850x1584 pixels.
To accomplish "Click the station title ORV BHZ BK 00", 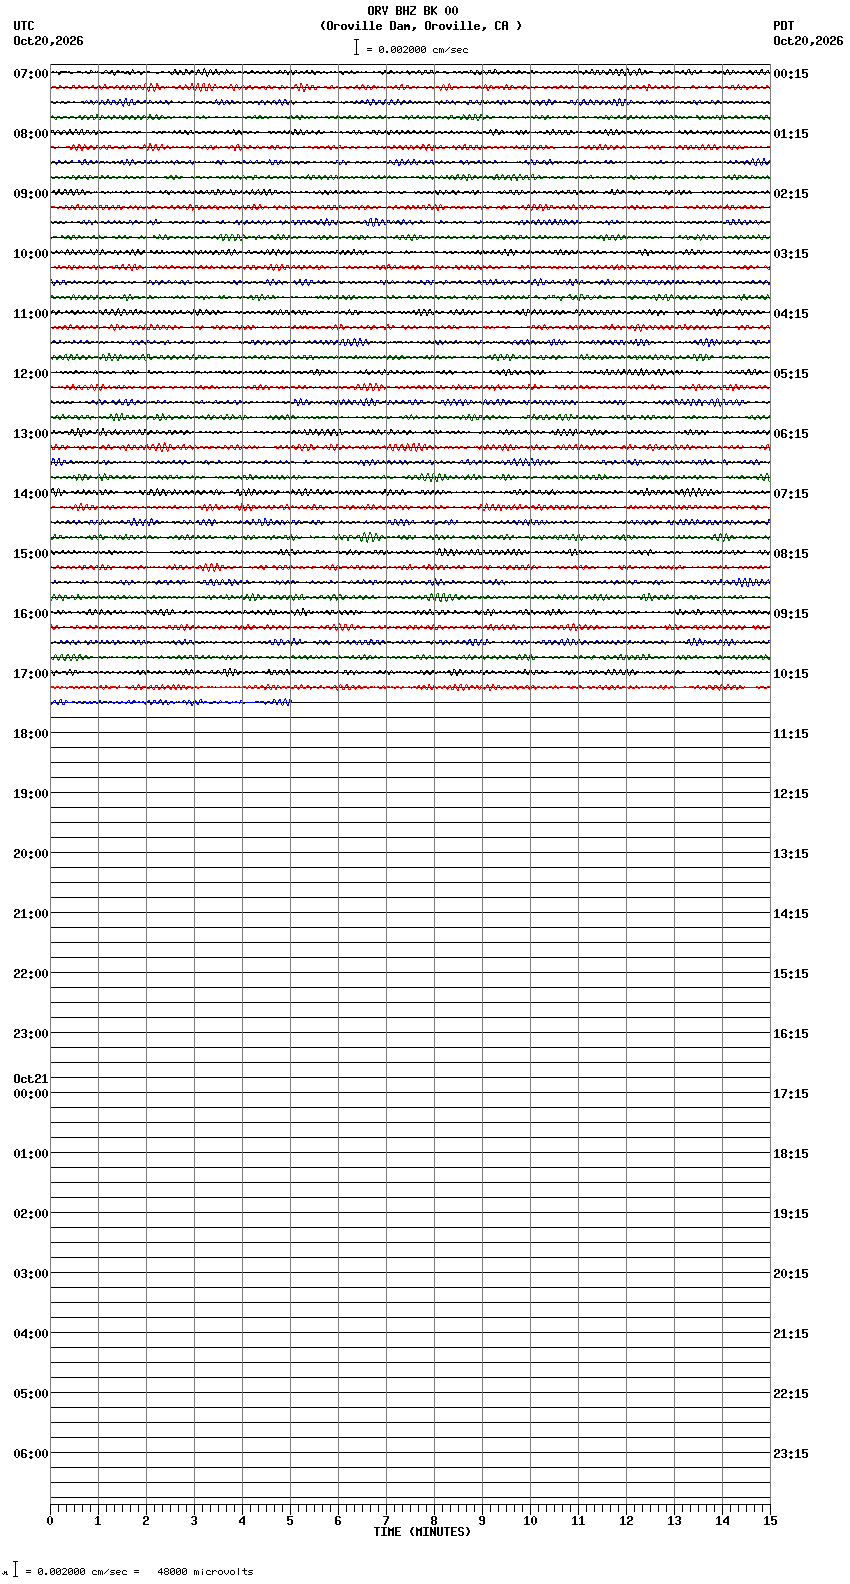I will (x=413, y=11).
